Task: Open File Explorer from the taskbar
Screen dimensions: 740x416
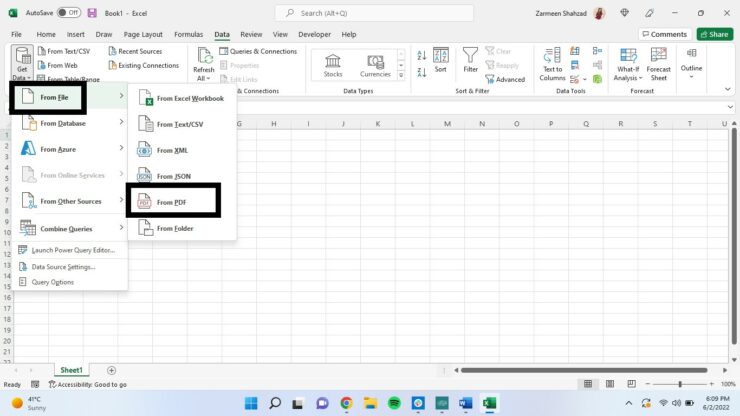Action: pyautogui.click(x=370, y=403)
